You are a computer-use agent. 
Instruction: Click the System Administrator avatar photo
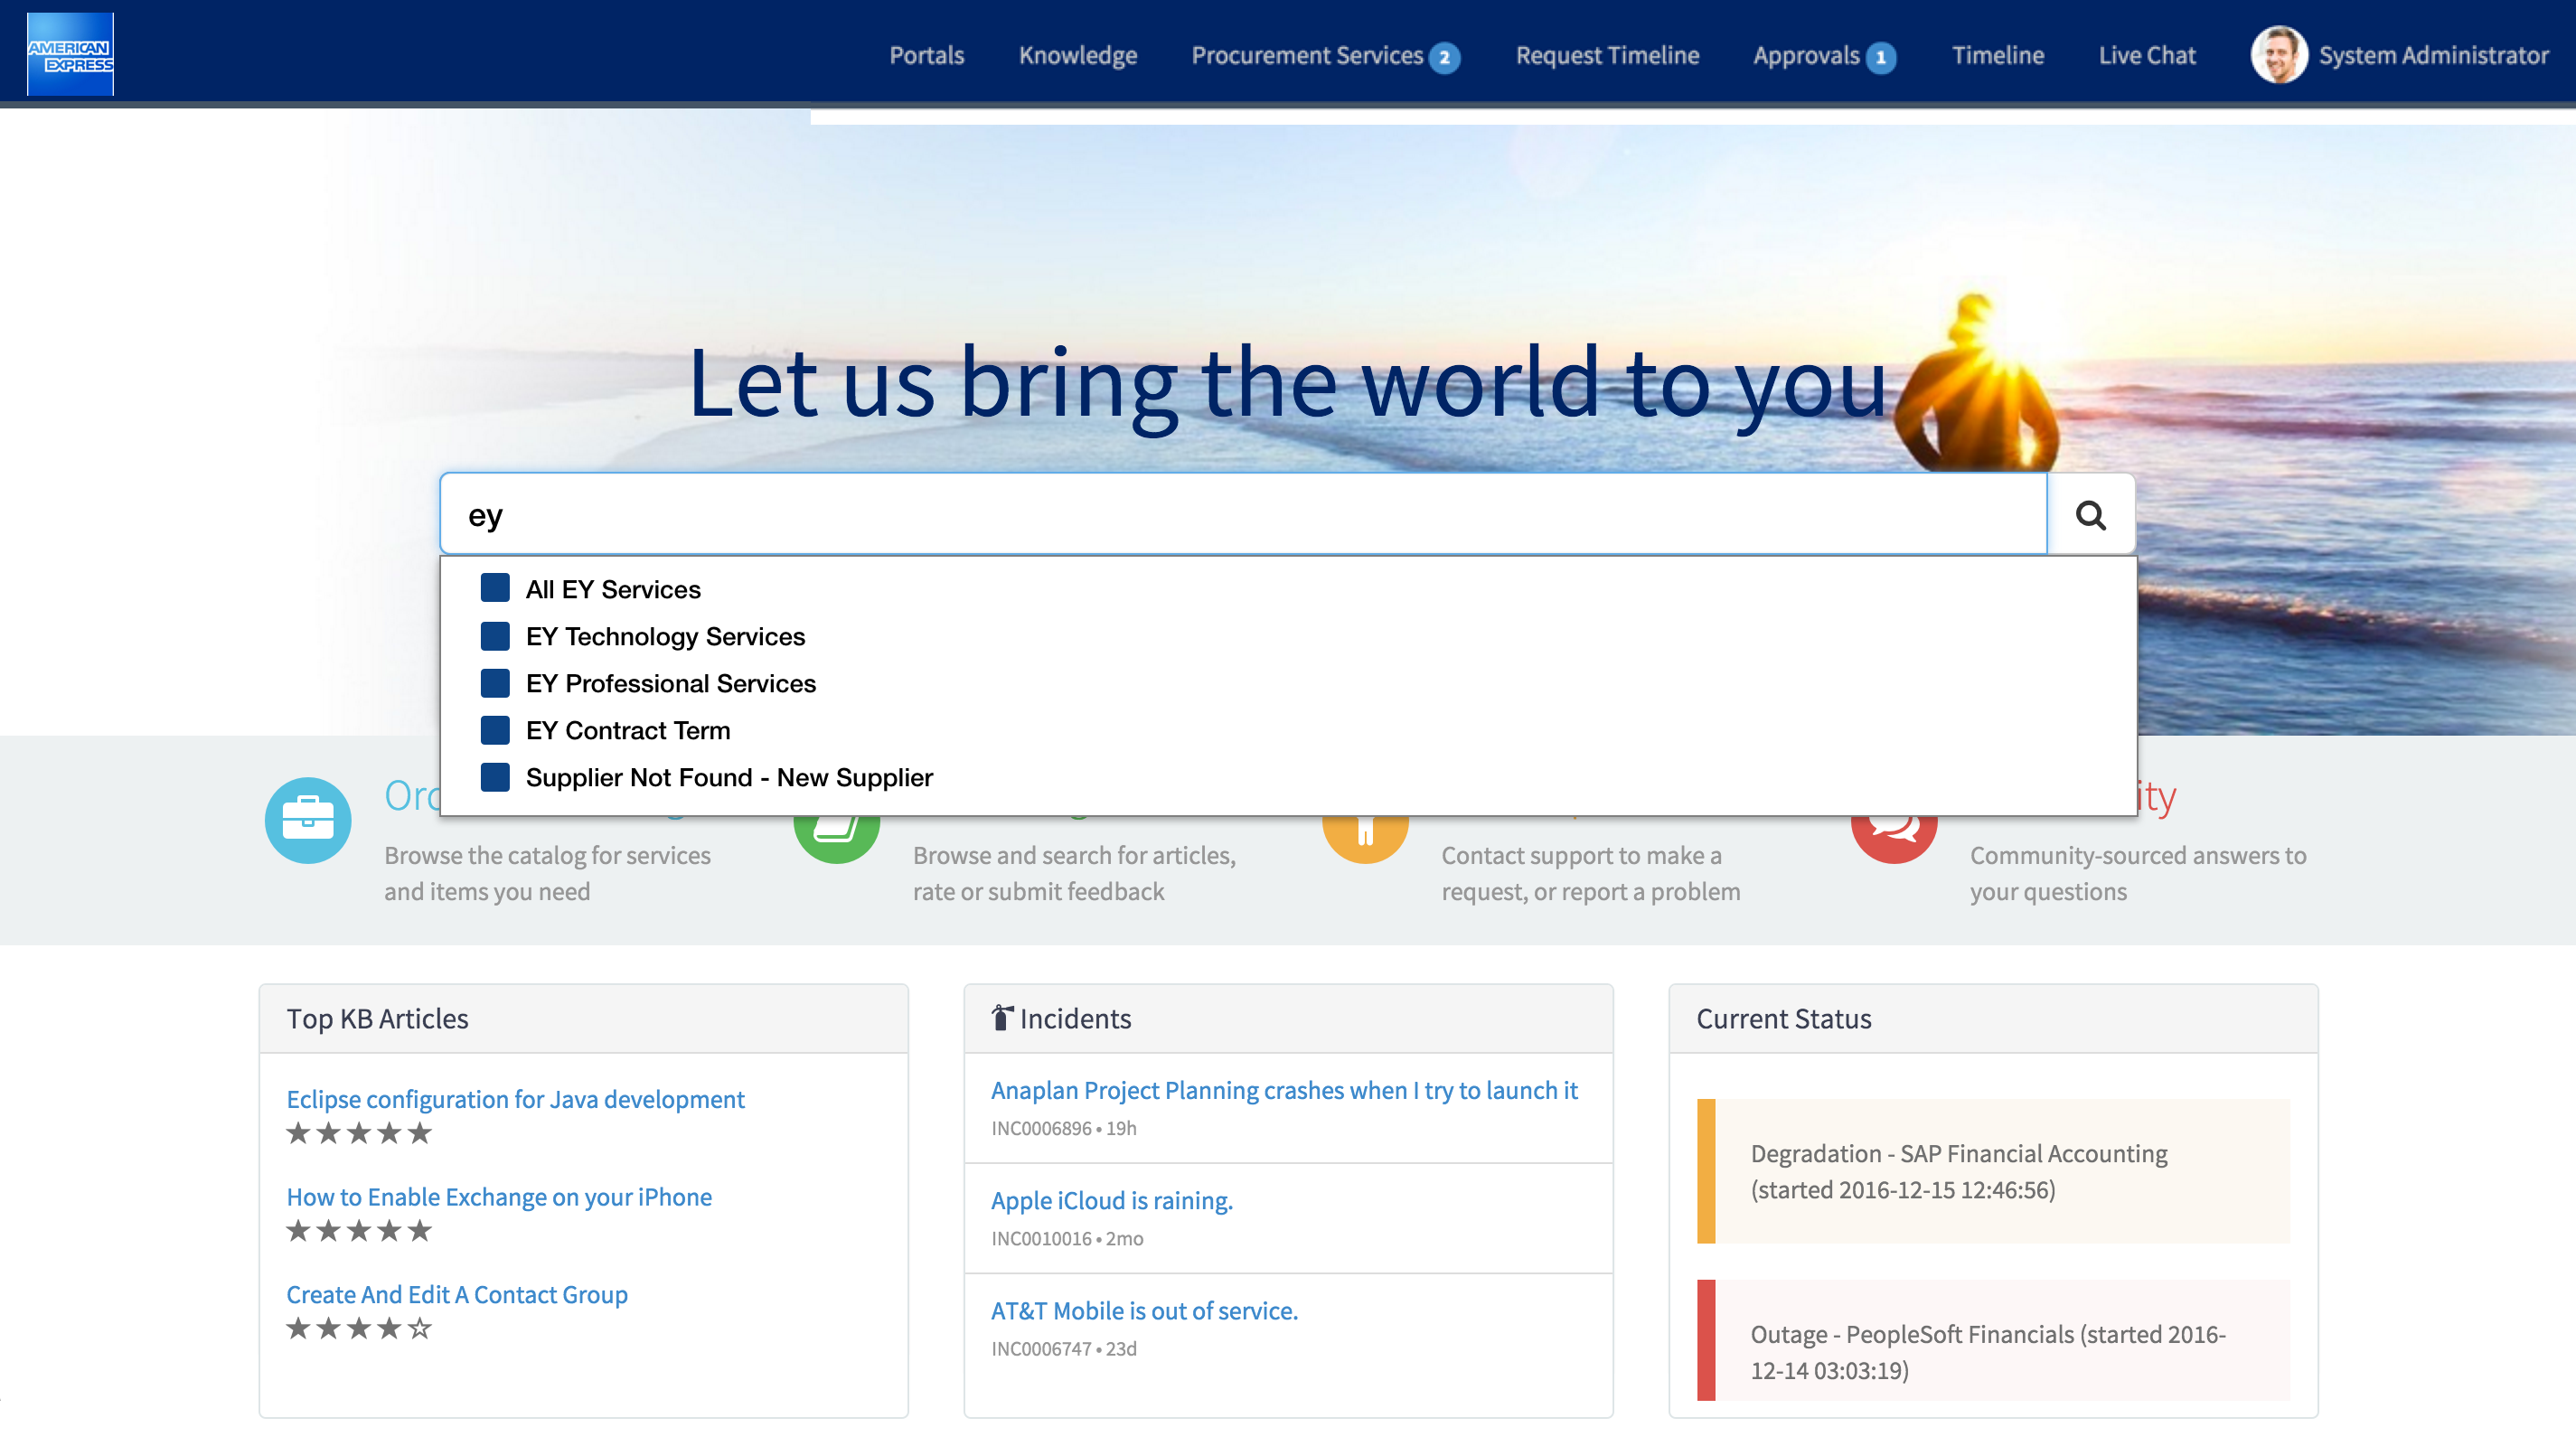pyautogui.click(x=2278, y=55)
